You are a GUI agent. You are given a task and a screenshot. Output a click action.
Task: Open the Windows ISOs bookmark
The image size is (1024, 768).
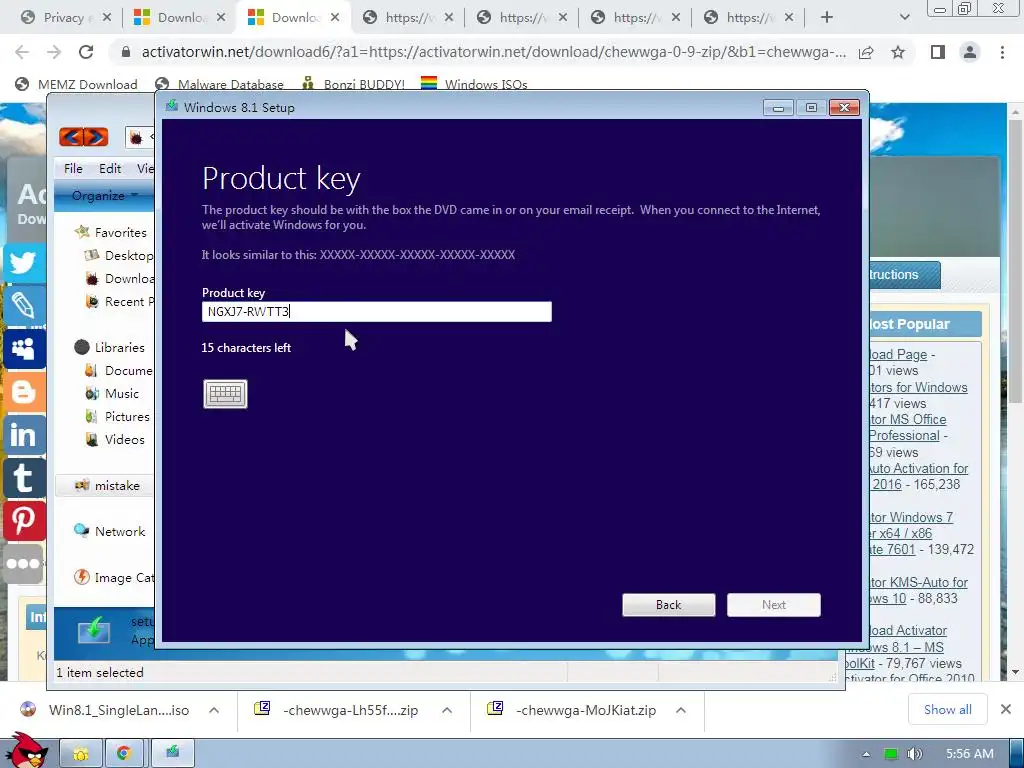click(x=474, y=84)
